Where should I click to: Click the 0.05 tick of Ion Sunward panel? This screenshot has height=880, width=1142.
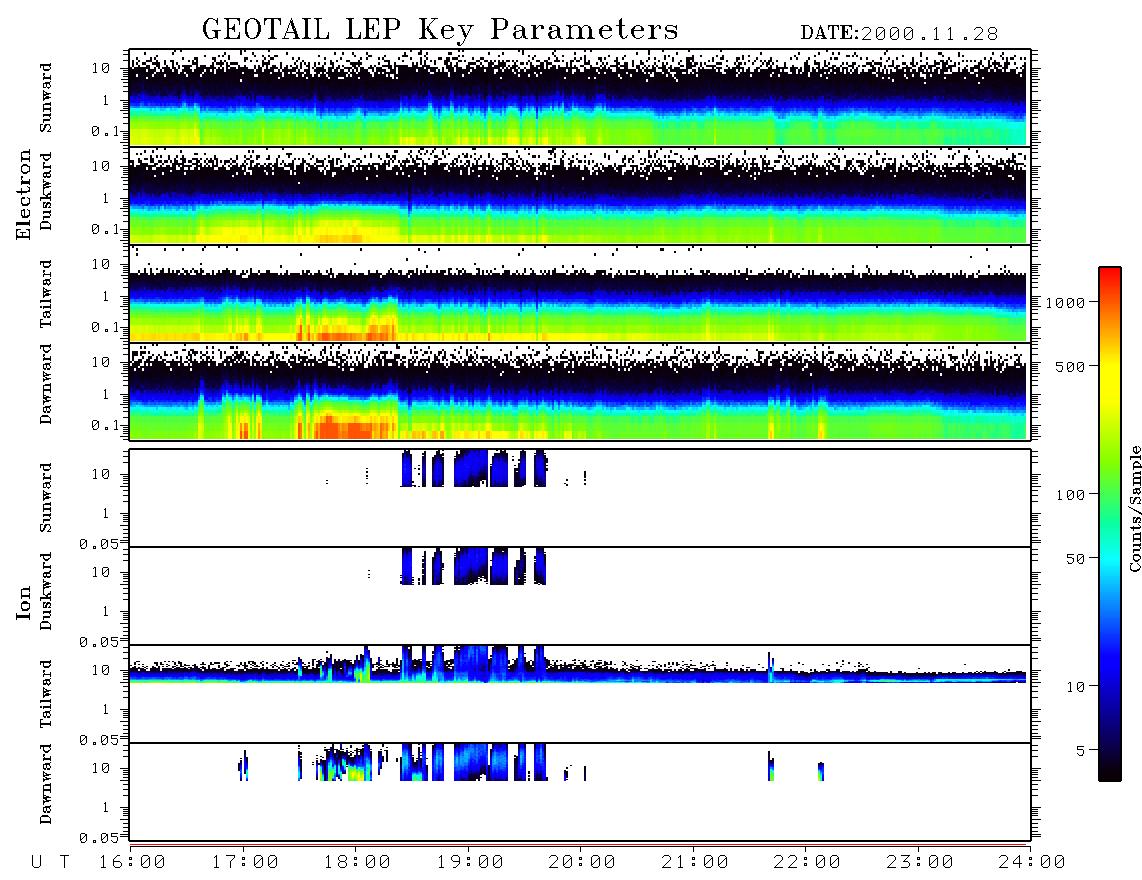99,543
